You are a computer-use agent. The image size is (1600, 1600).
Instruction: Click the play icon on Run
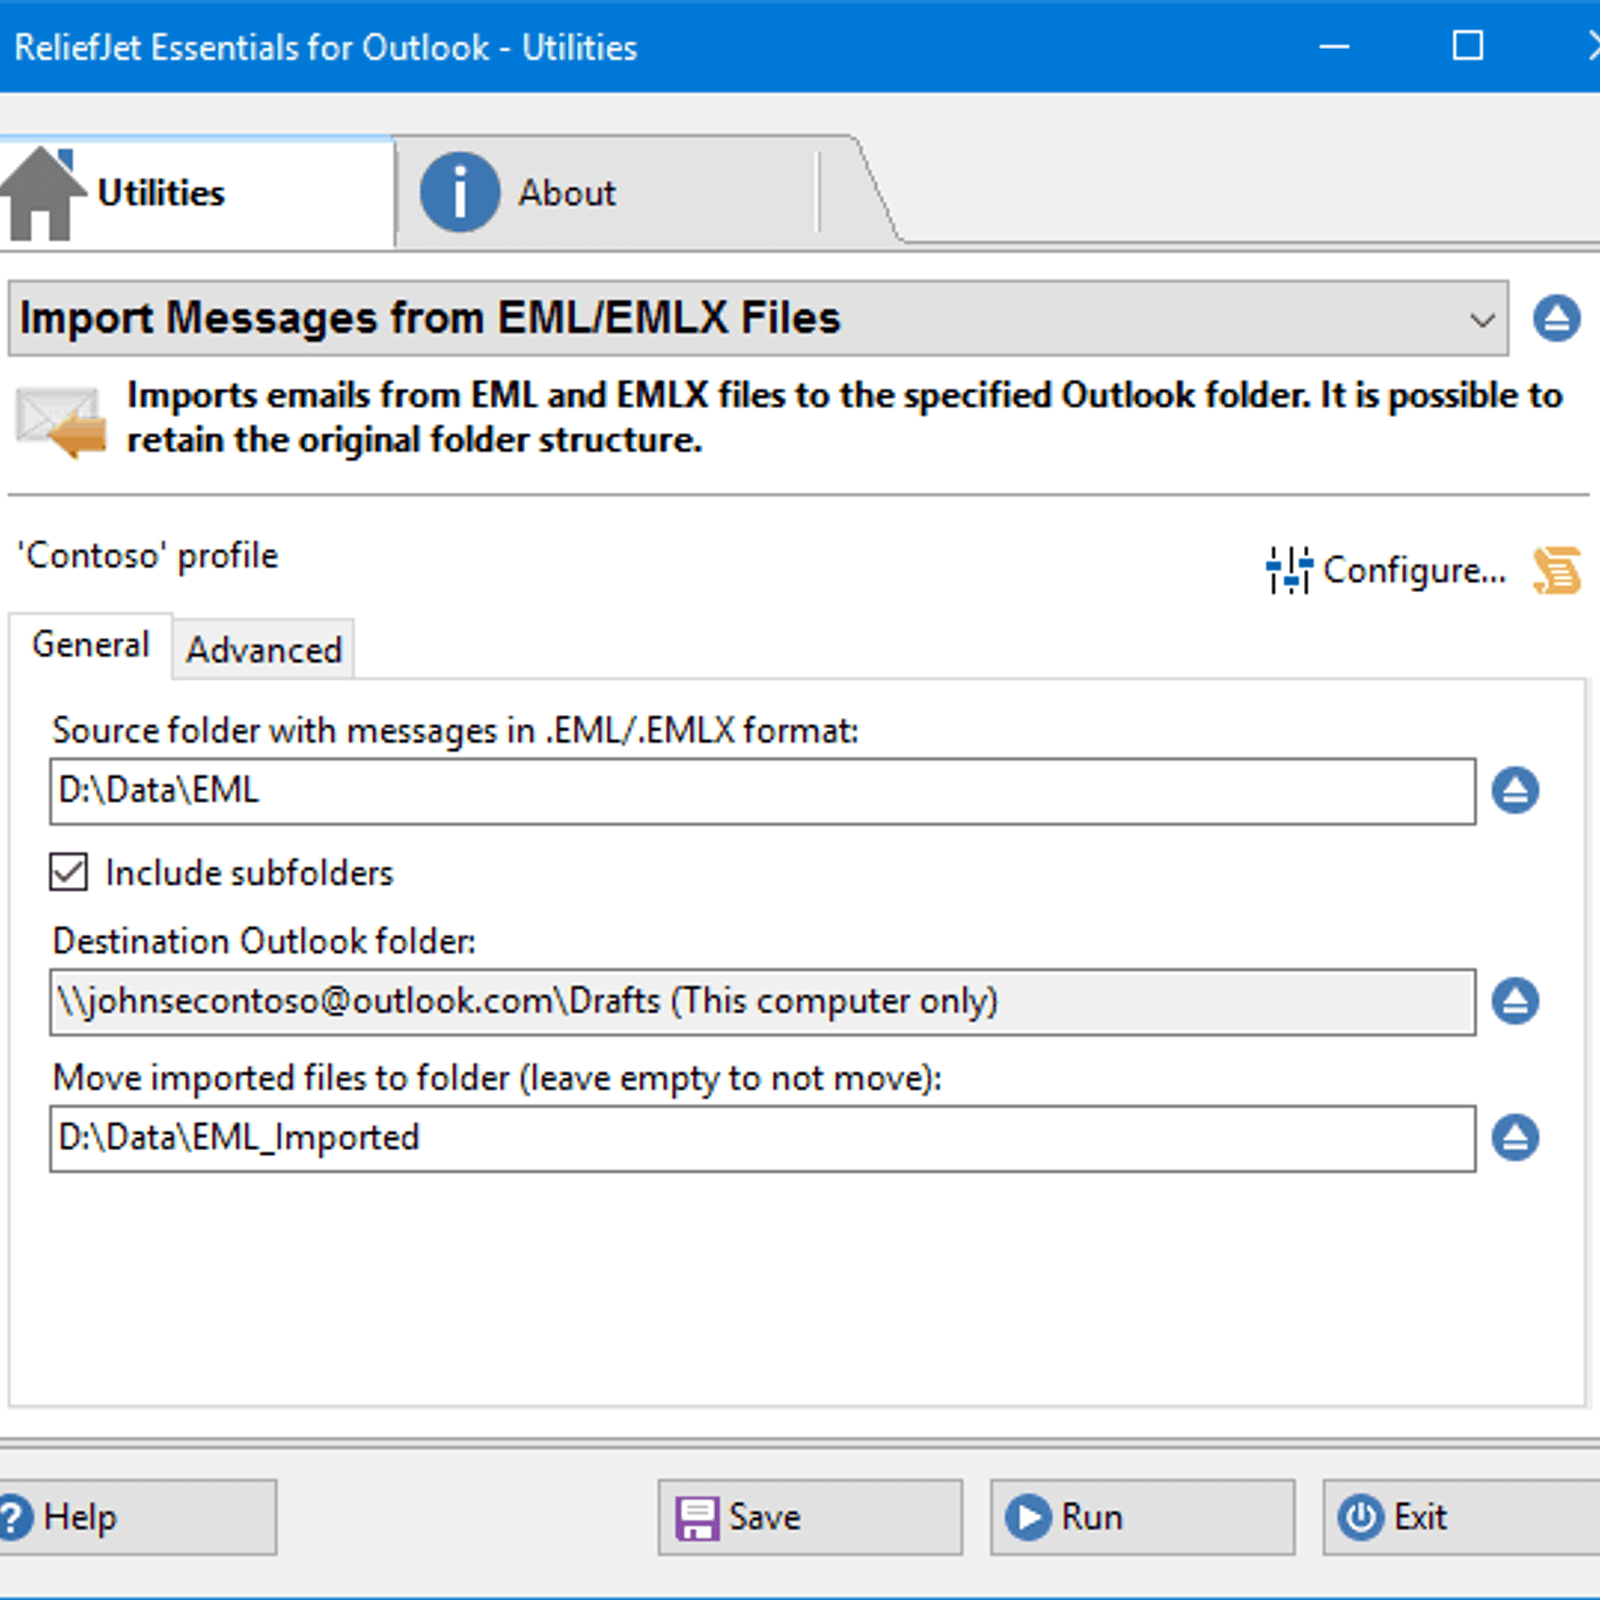click(1028, 1517)
